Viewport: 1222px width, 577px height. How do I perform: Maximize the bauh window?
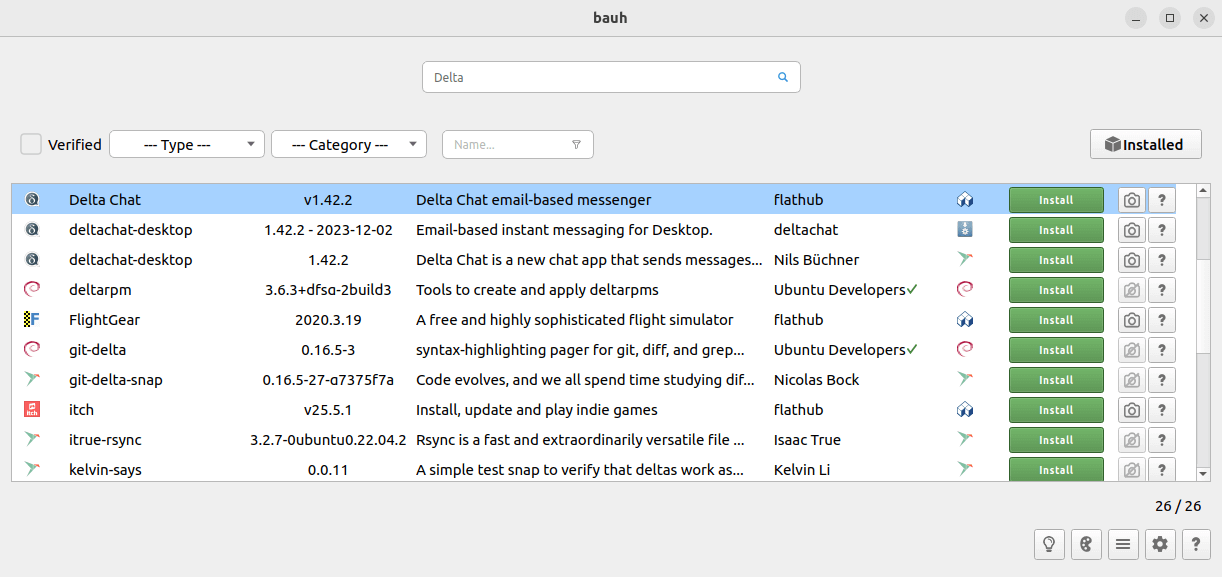coord(1170,18)
